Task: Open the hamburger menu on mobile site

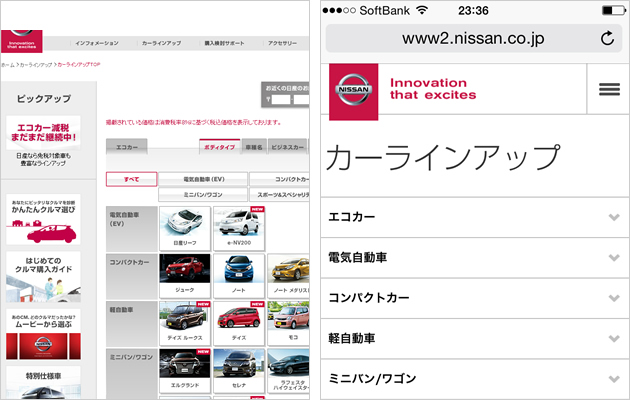Action: point(609,89)
